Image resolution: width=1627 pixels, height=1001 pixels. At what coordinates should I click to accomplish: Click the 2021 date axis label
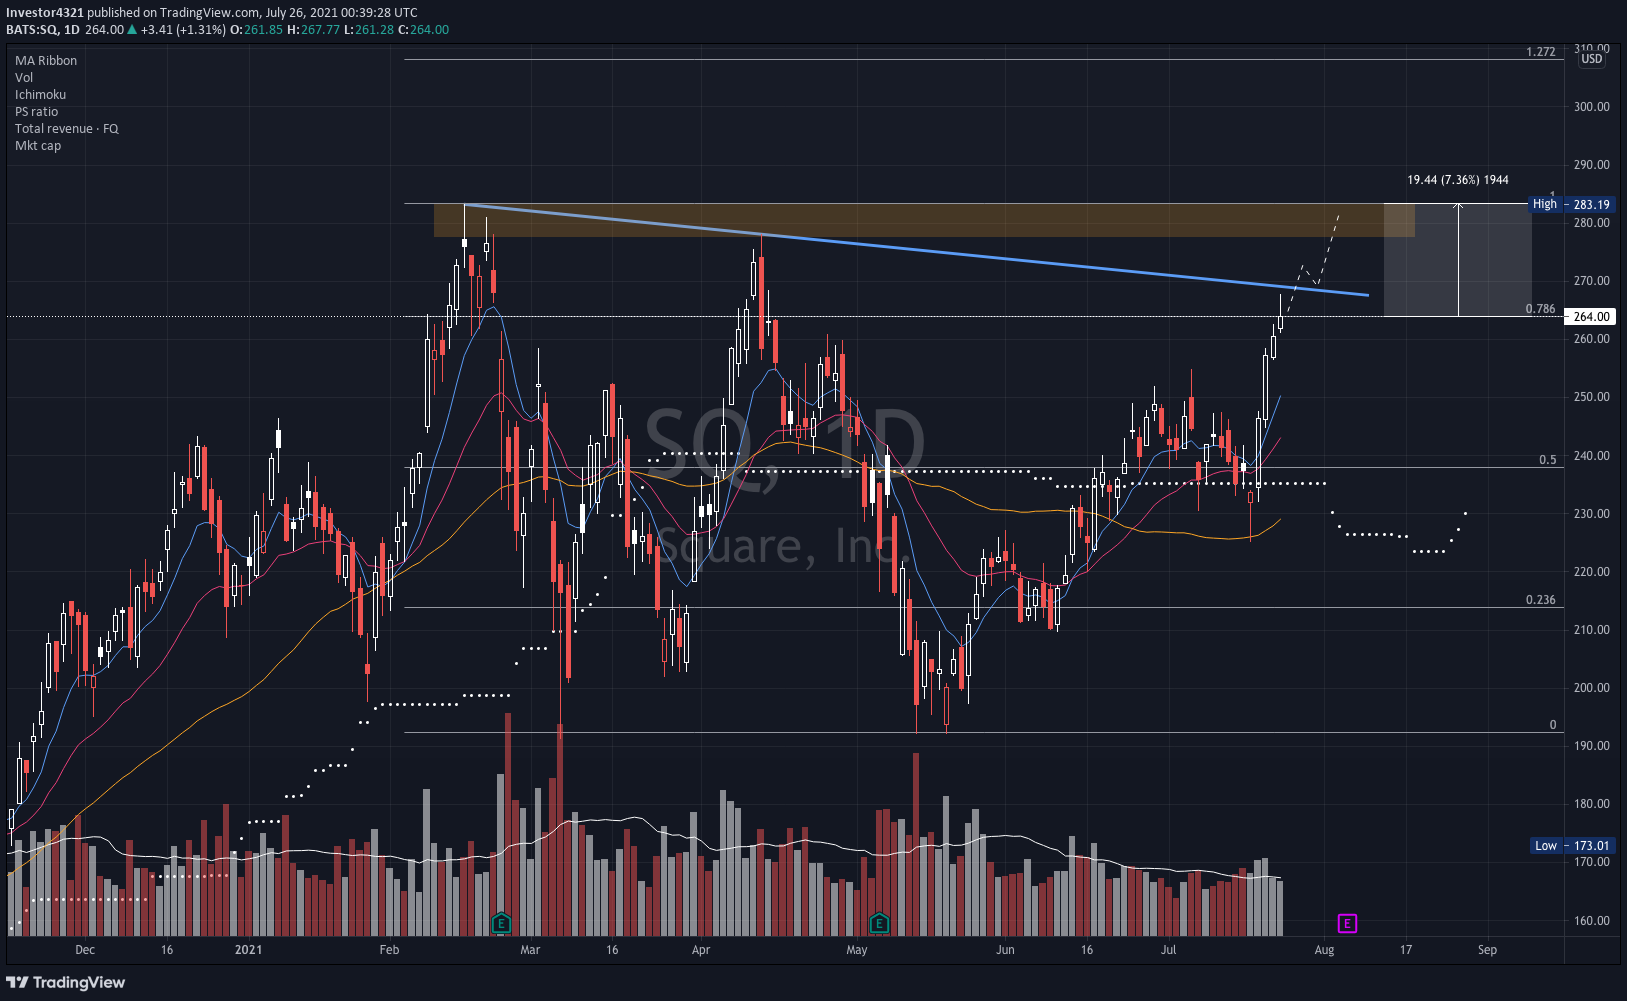(248, 950)
